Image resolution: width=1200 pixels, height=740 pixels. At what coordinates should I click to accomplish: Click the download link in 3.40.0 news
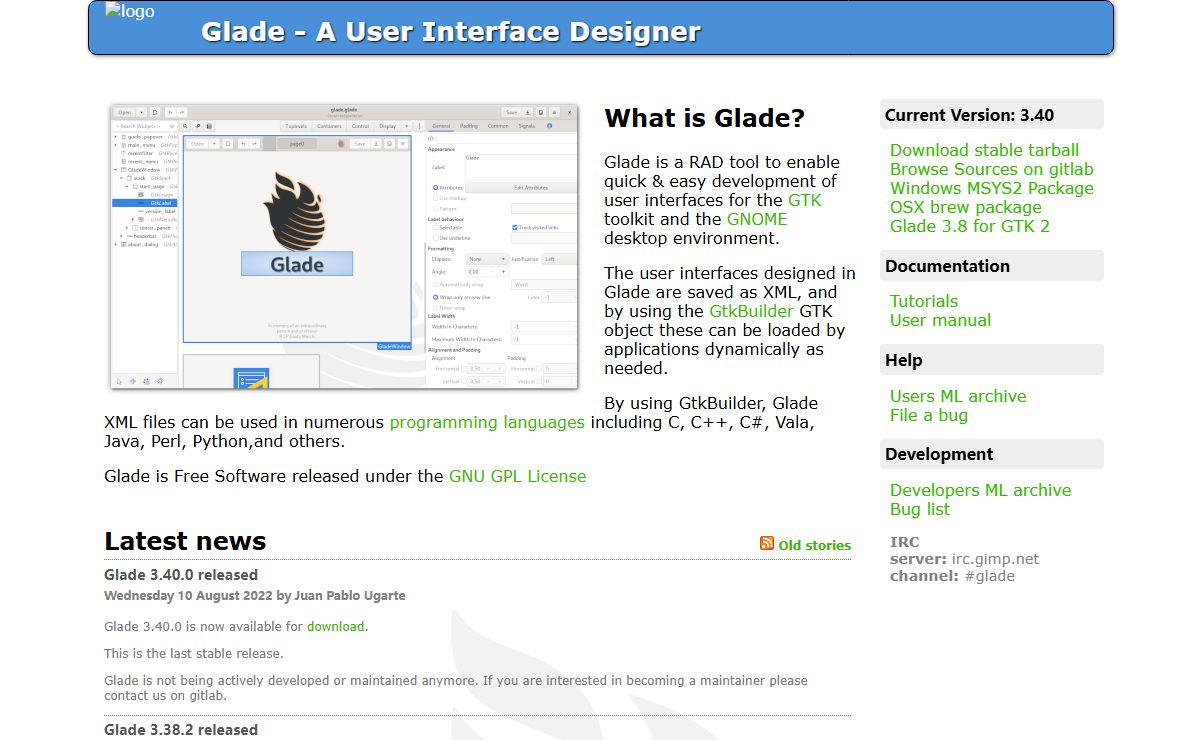coord(335,627)
